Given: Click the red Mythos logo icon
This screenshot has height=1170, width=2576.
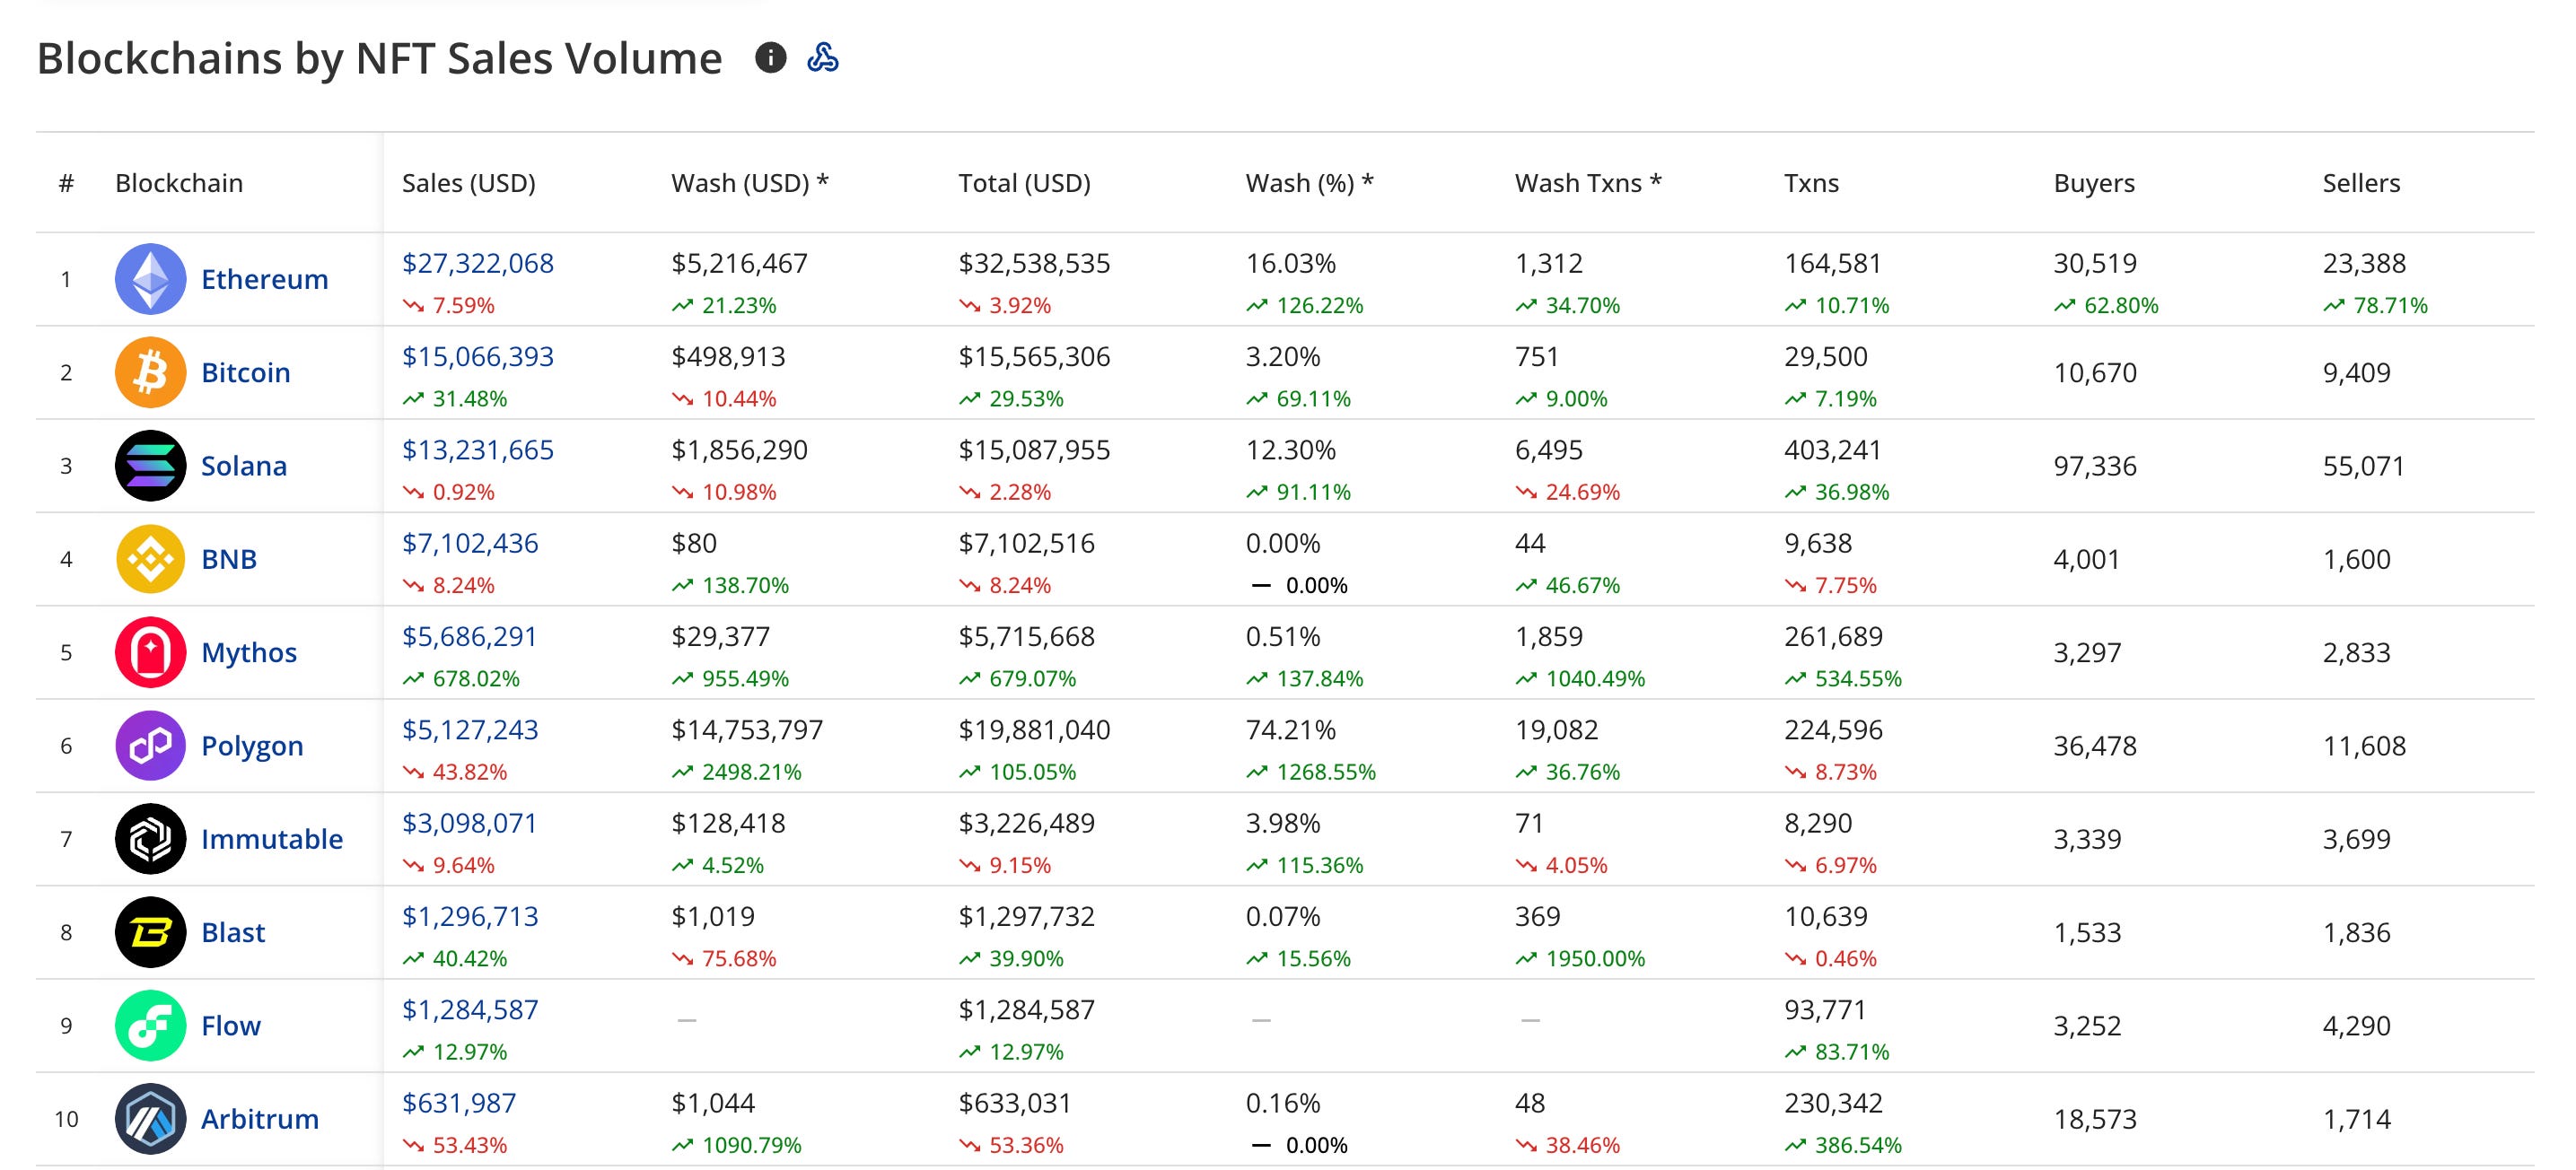Looking at the screenshot, I should tap(150, 652).
